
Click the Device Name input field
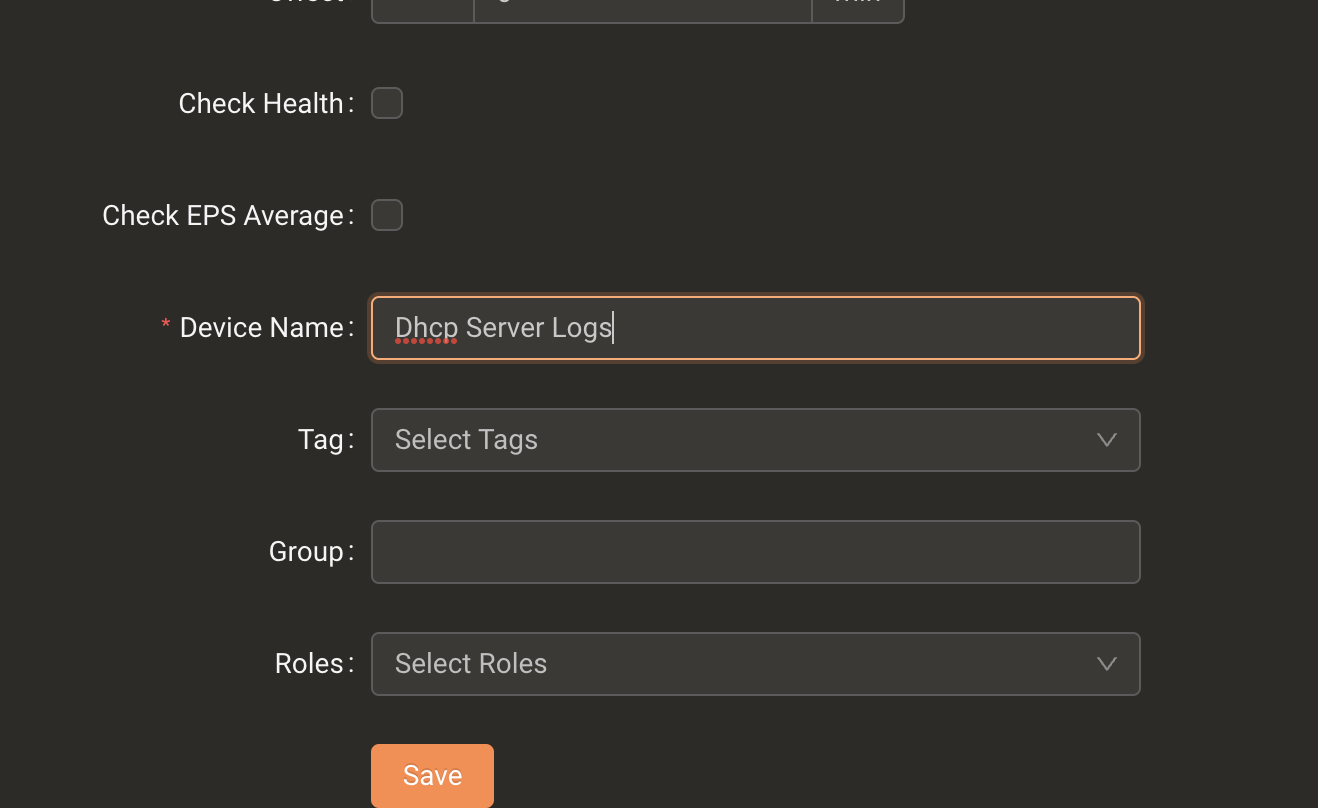click(x=755, y=328)
